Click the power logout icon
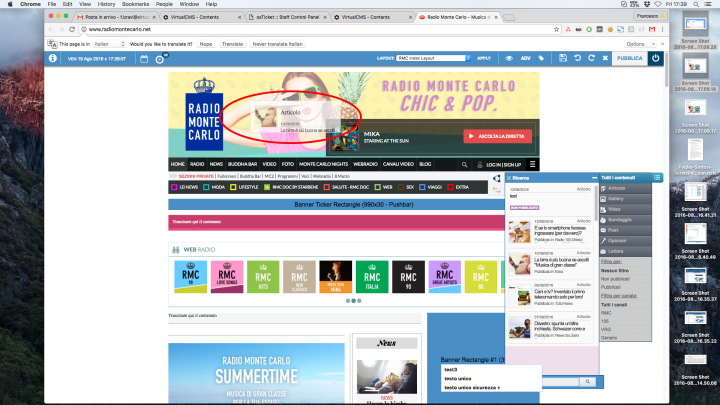 (656, 59)
